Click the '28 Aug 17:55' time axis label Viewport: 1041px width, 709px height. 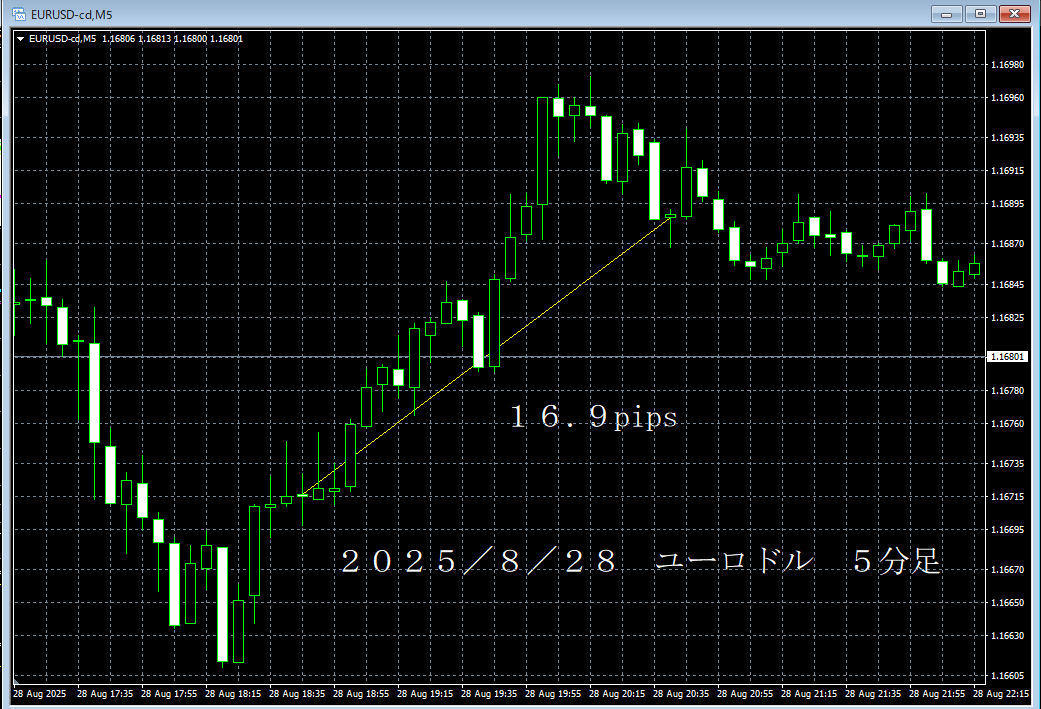[169, 694]
